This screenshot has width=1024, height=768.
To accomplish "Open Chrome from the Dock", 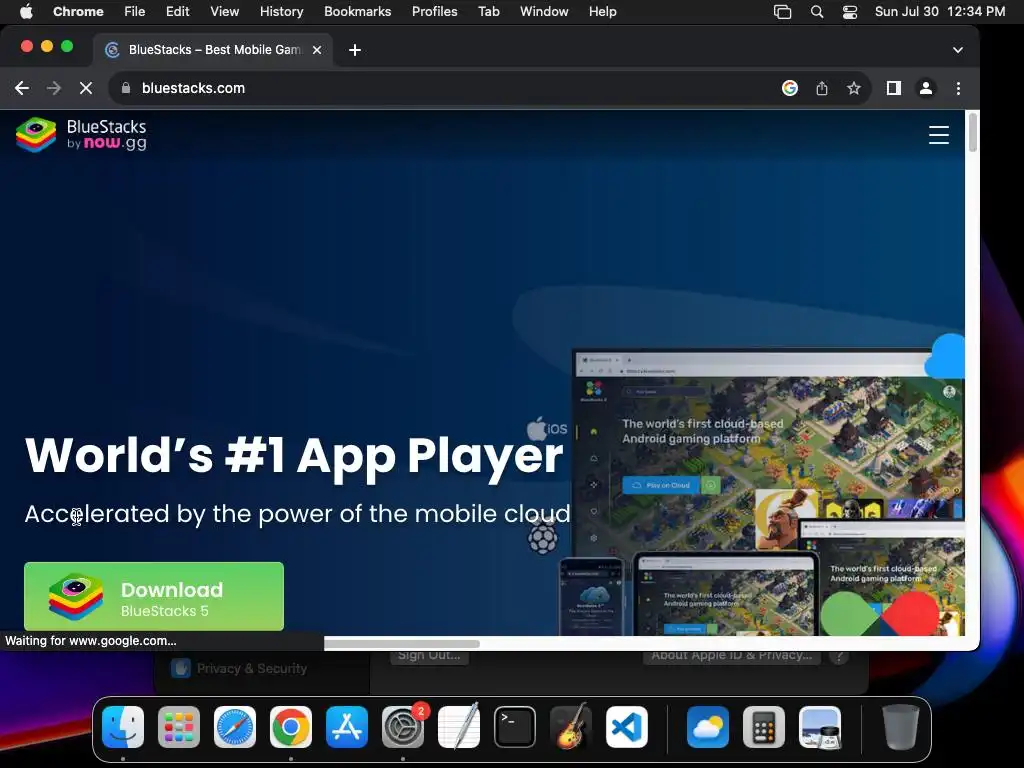I will pyautogui.click(x=291, y=727).
